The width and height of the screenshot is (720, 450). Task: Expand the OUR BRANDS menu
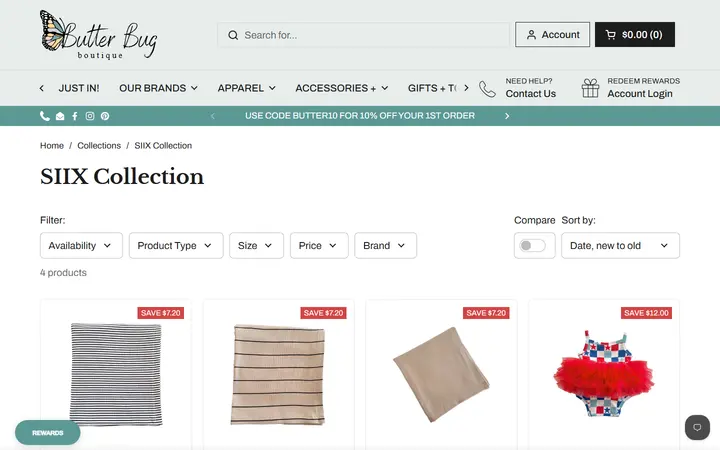[x=158, y=88]
